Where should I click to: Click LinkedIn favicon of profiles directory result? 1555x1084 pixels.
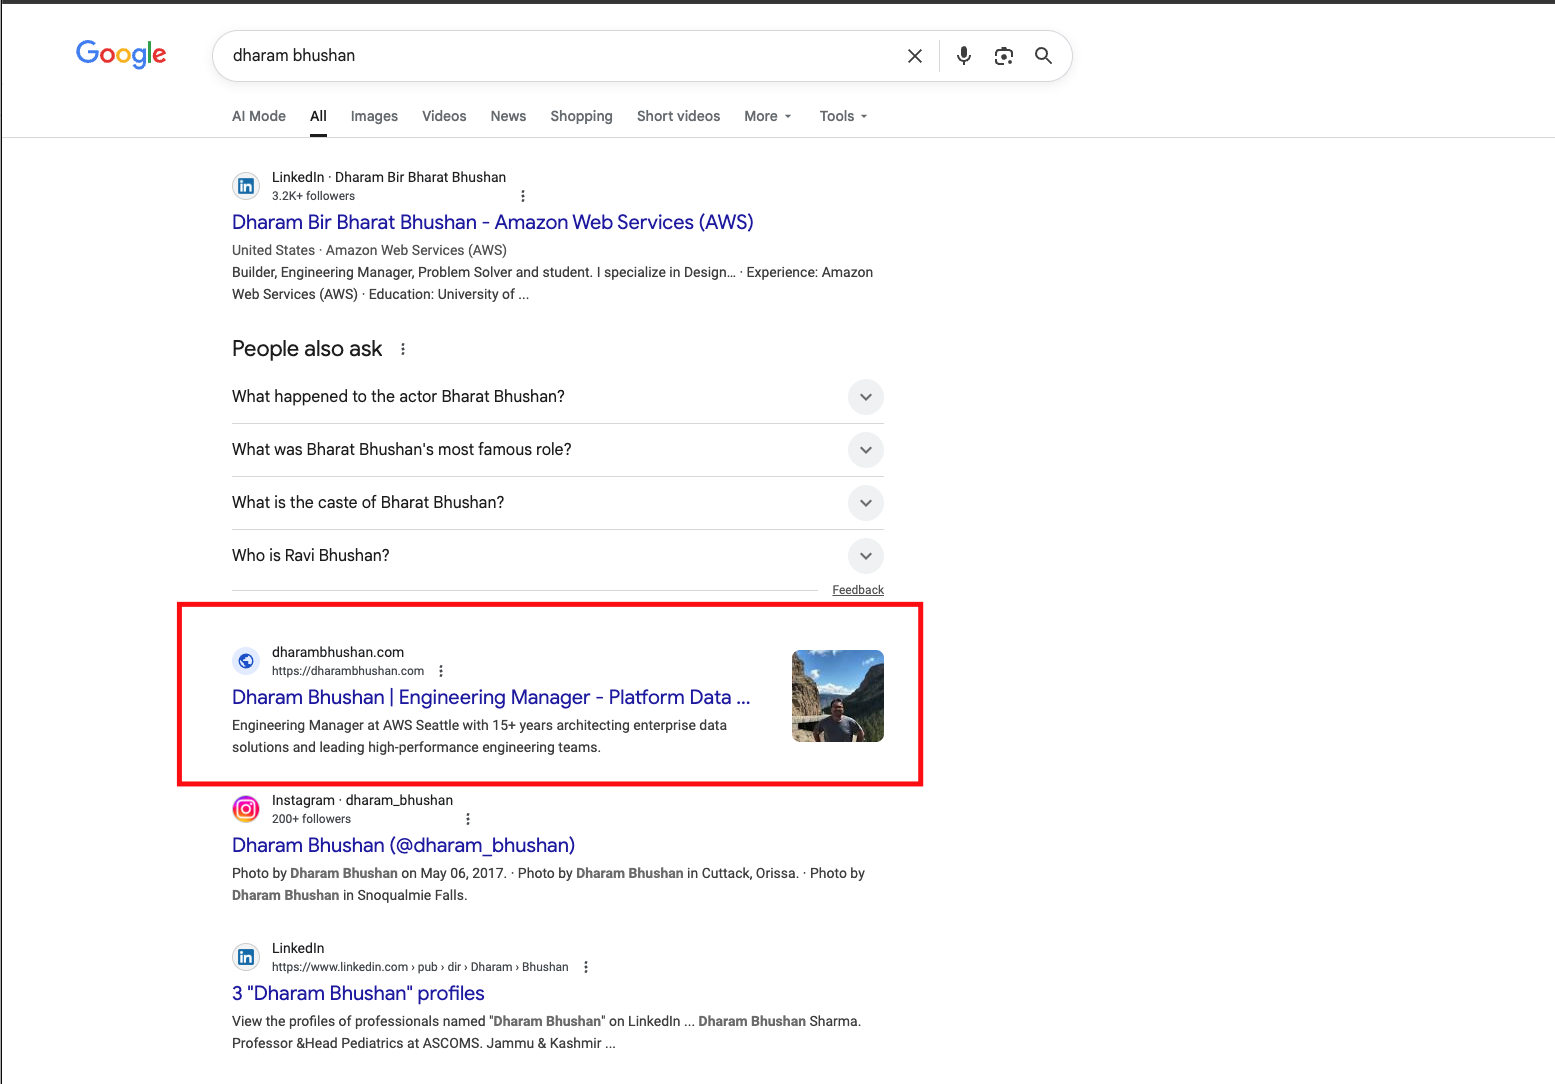(246, 957)
